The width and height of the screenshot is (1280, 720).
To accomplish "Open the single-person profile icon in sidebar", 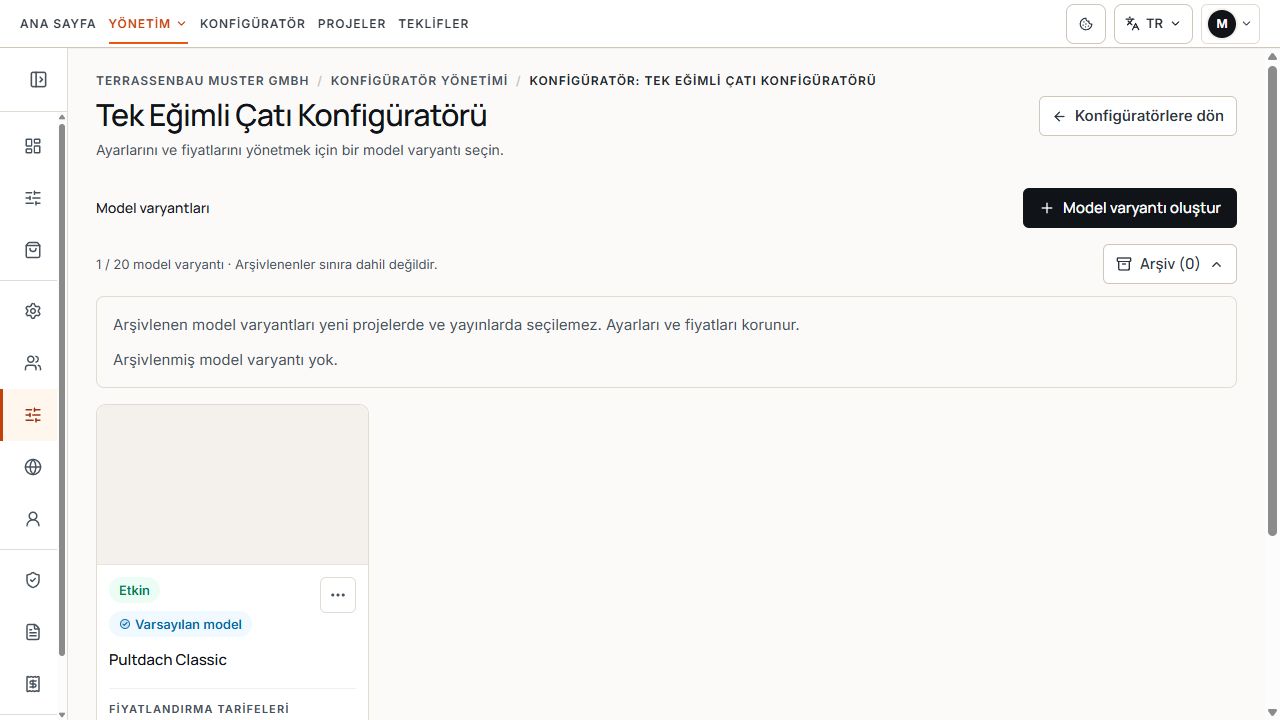I will (33, 519).
